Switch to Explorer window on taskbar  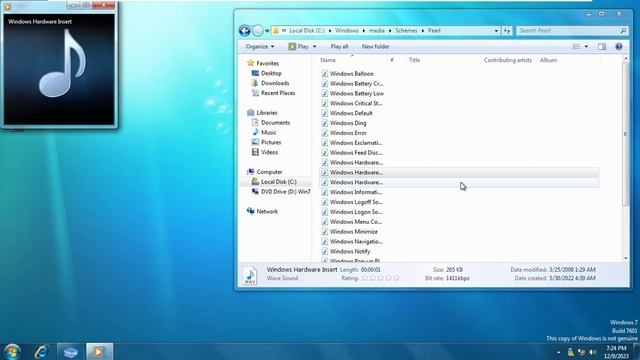70,351
